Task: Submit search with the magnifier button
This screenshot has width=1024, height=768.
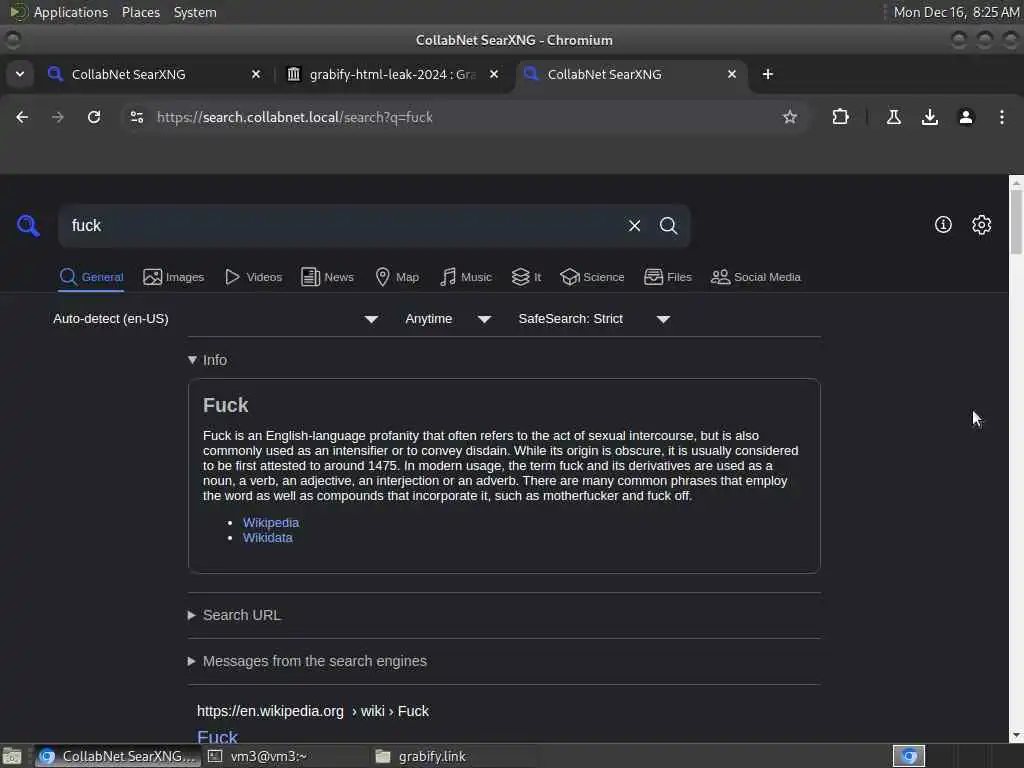Action: (x=668, y=225)
